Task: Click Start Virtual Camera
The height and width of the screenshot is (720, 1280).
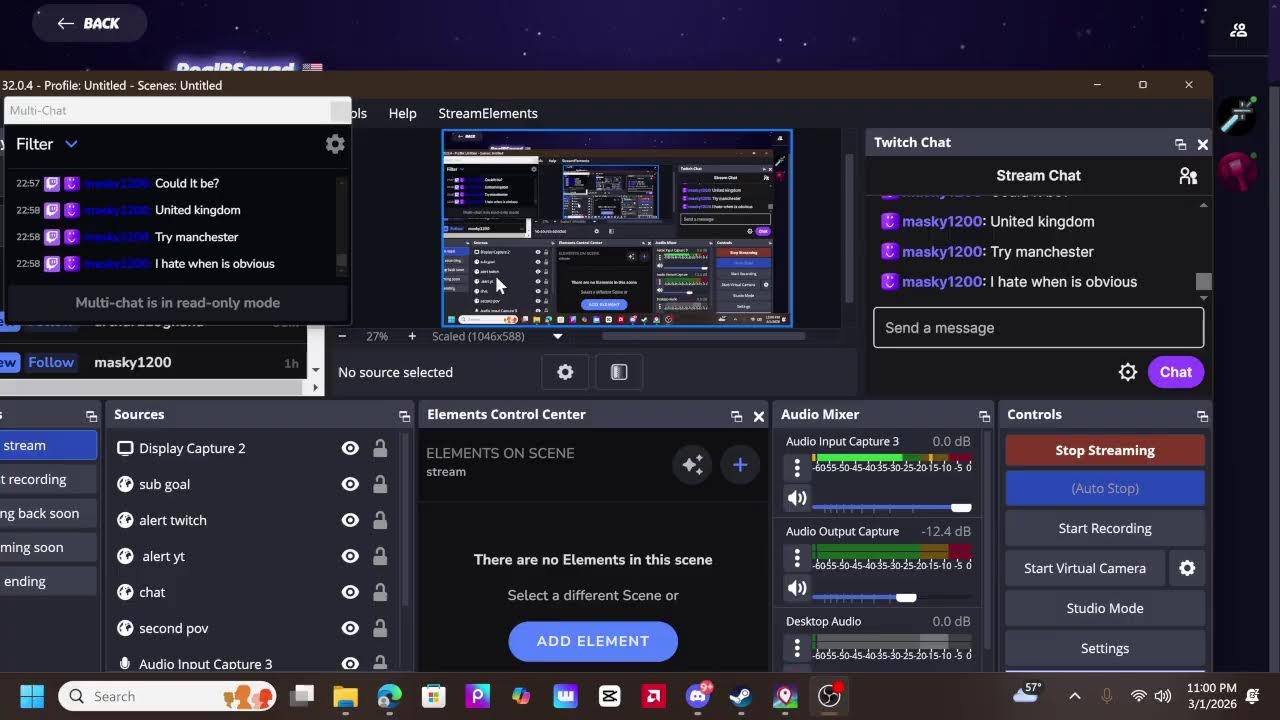Action: (x=1085, y=568)
